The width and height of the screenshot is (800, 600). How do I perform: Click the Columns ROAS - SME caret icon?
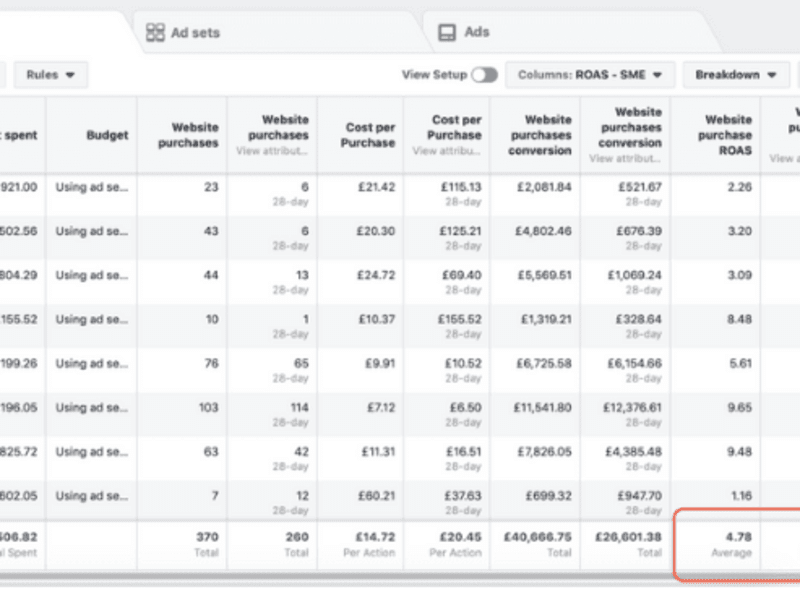(658, 75)
